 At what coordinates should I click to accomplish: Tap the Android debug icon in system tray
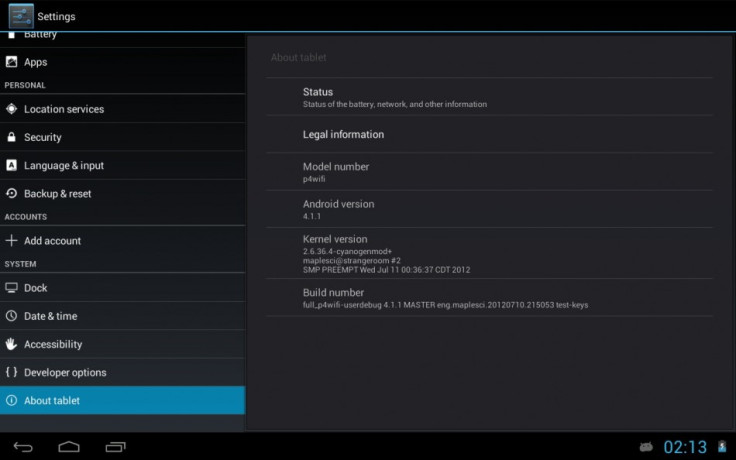(x=646, y=447)
